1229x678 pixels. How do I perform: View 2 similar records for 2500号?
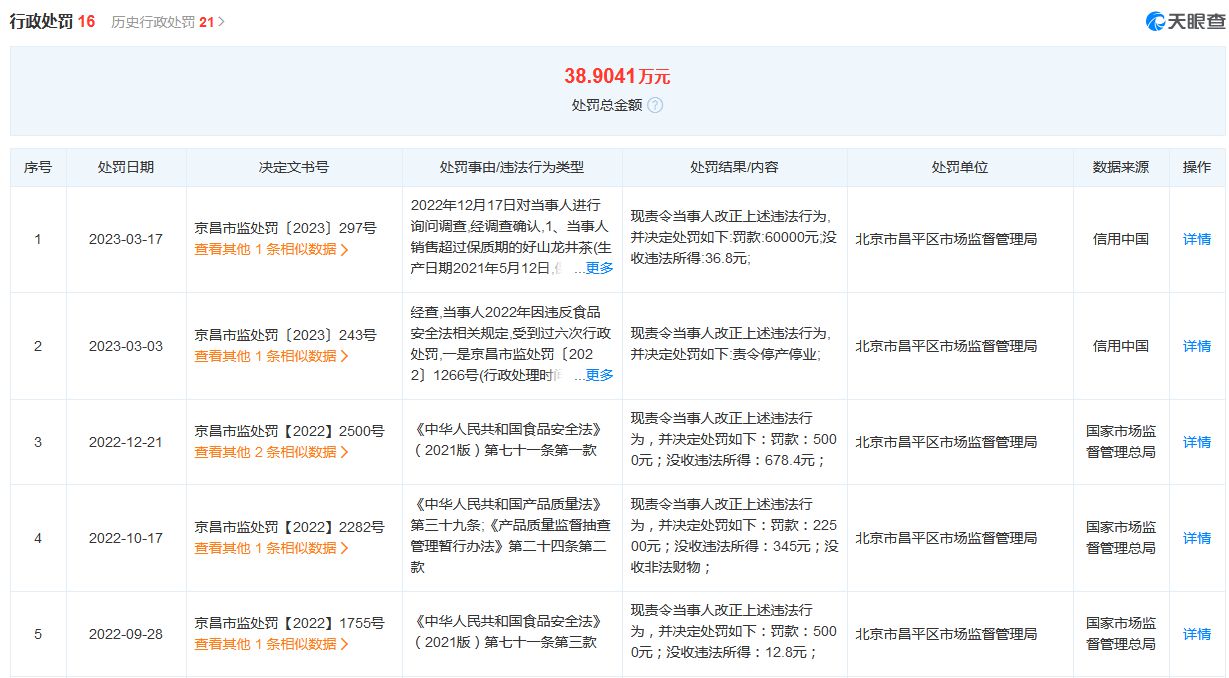click(271, 452)
